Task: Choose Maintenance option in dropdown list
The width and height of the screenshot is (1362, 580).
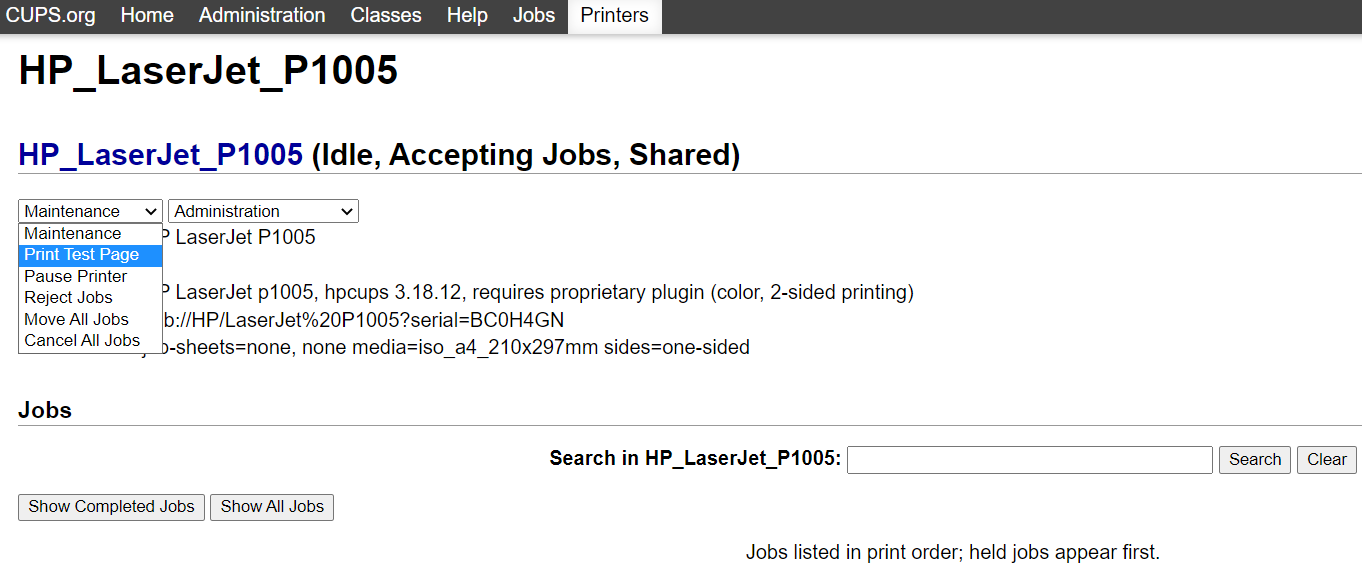Action: [73, 234]
